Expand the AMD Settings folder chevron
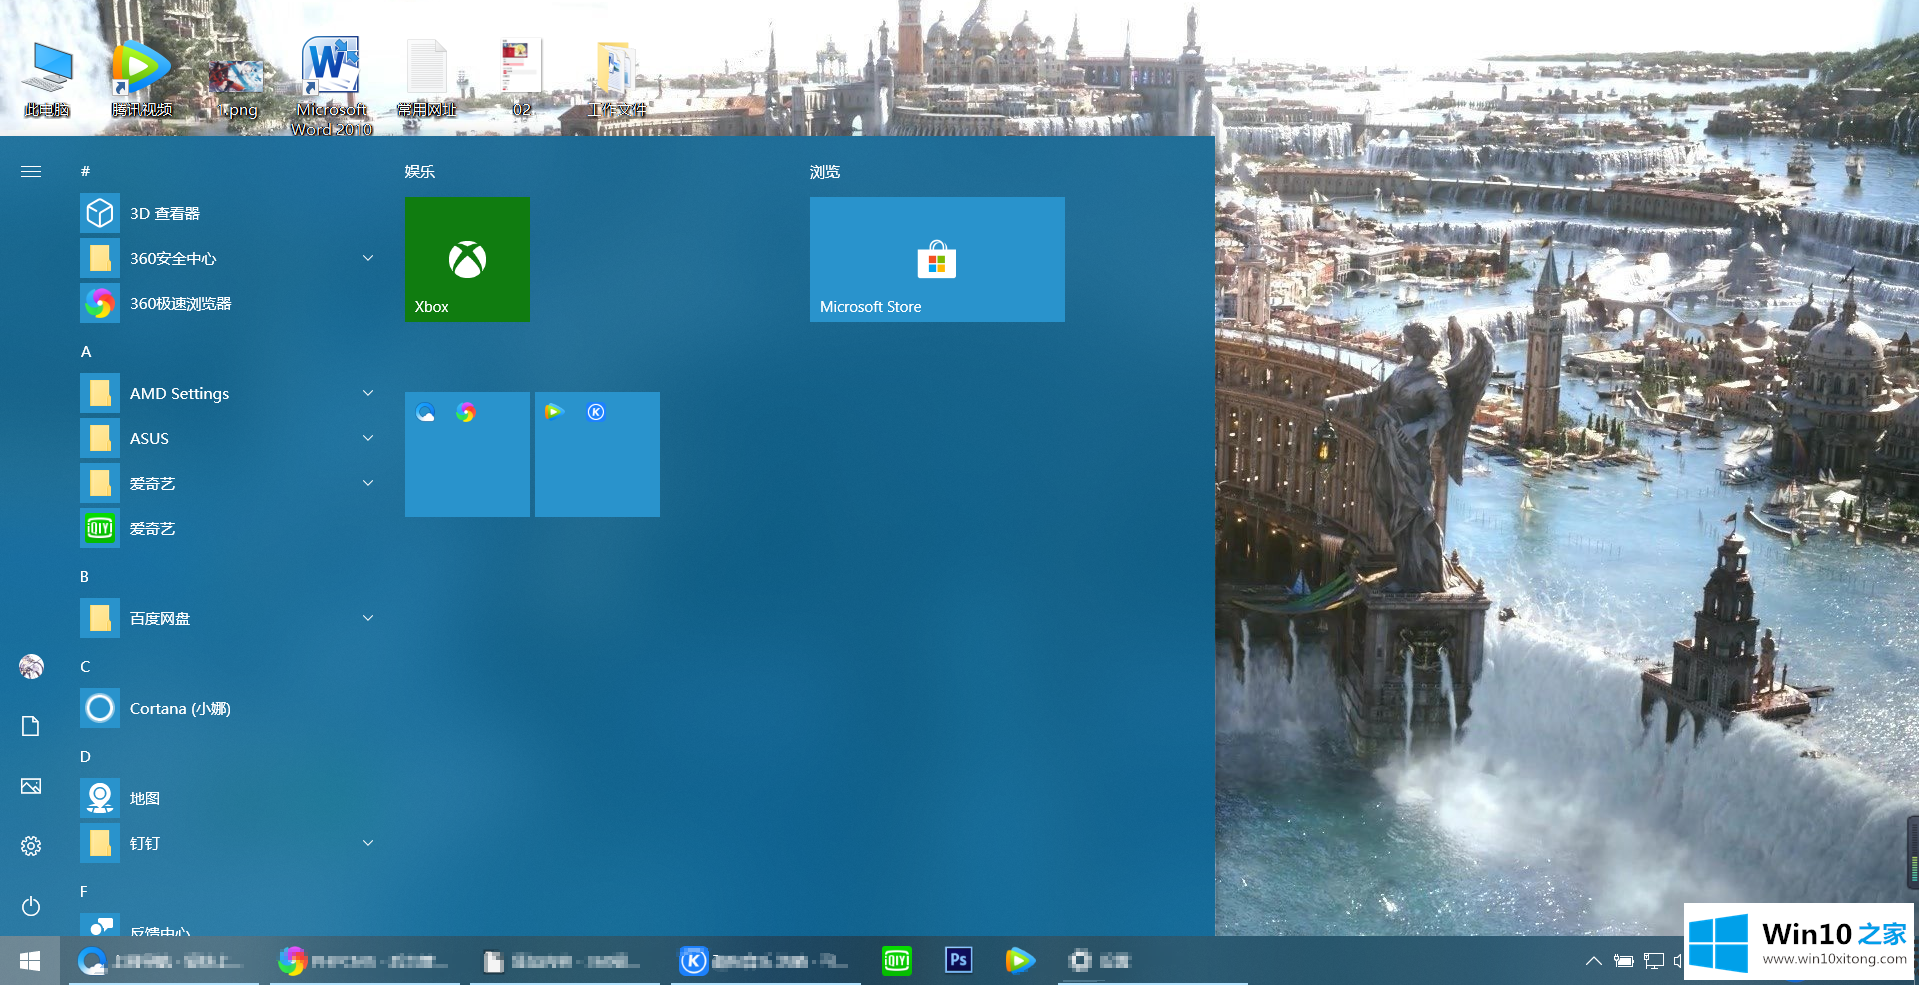1919x985 pixels. click(x=368, y=393)
